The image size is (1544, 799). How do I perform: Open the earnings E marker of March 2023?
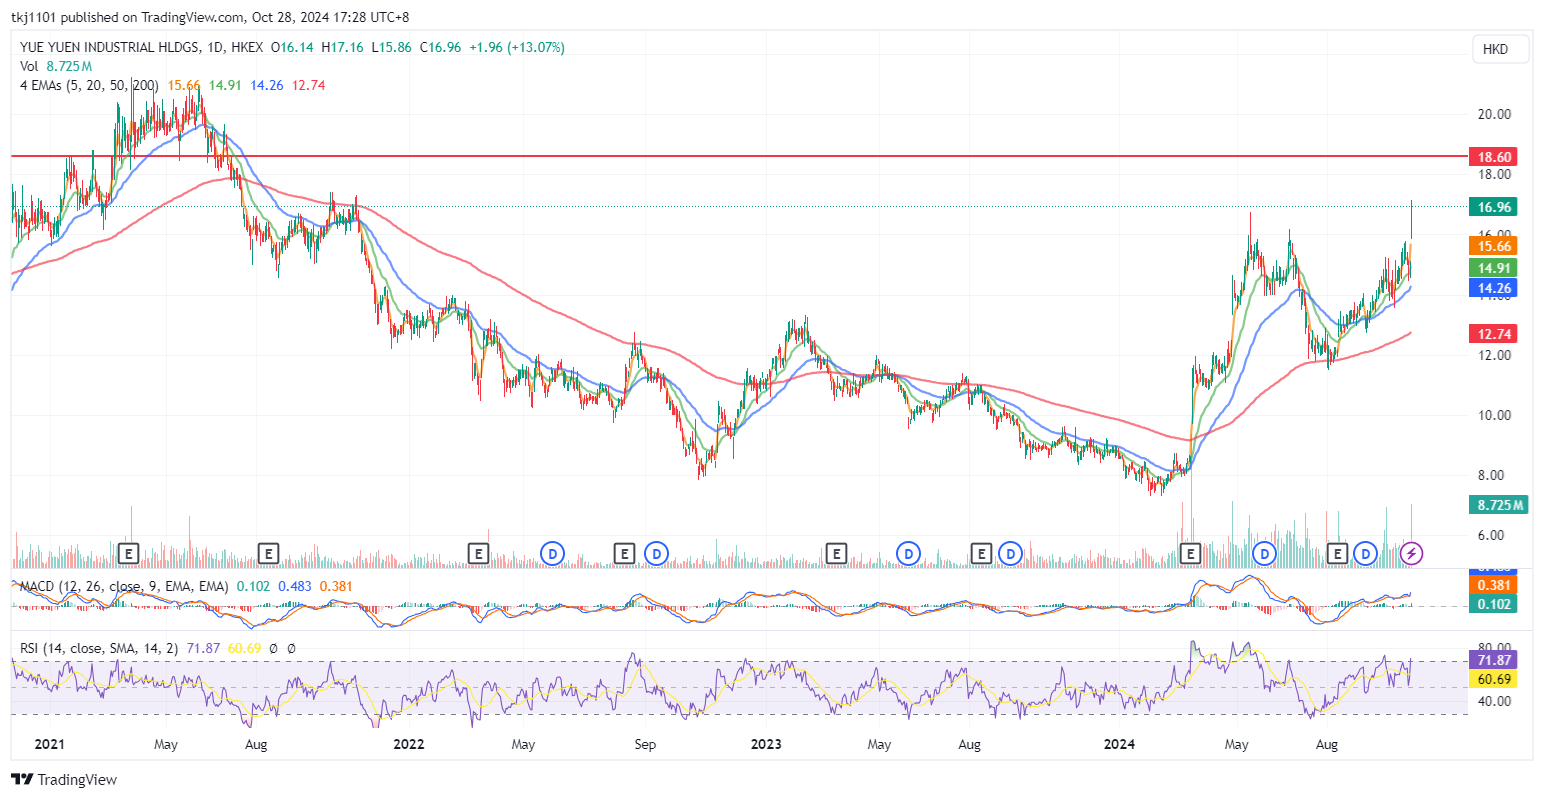[836, 552]
